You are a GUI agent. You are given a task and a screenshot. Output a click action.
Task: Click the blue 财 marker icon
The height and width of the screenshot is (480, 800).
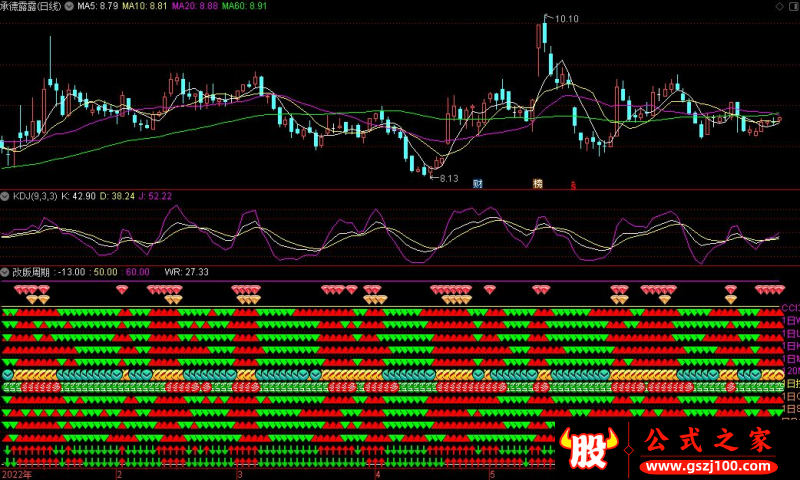(x=478, y=184)
